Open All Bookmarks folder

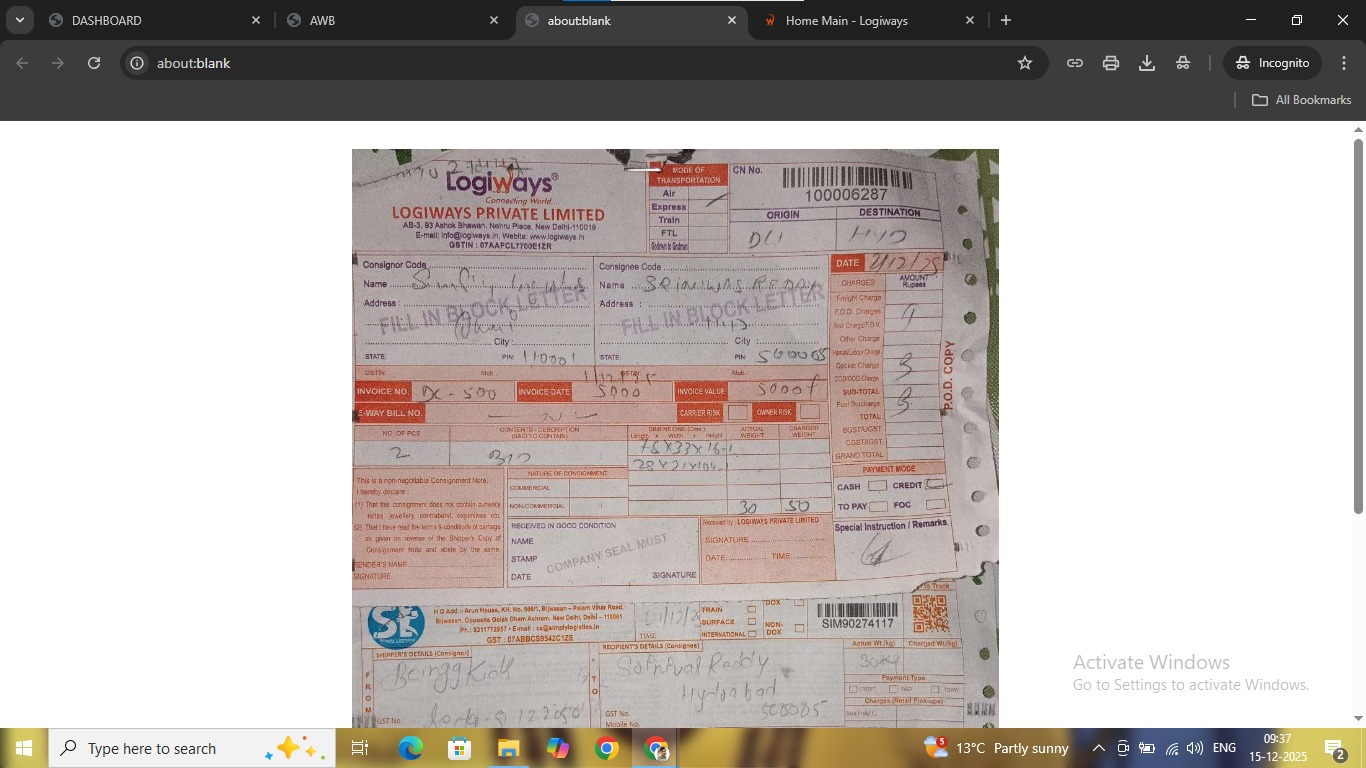tap(1301, 100)
